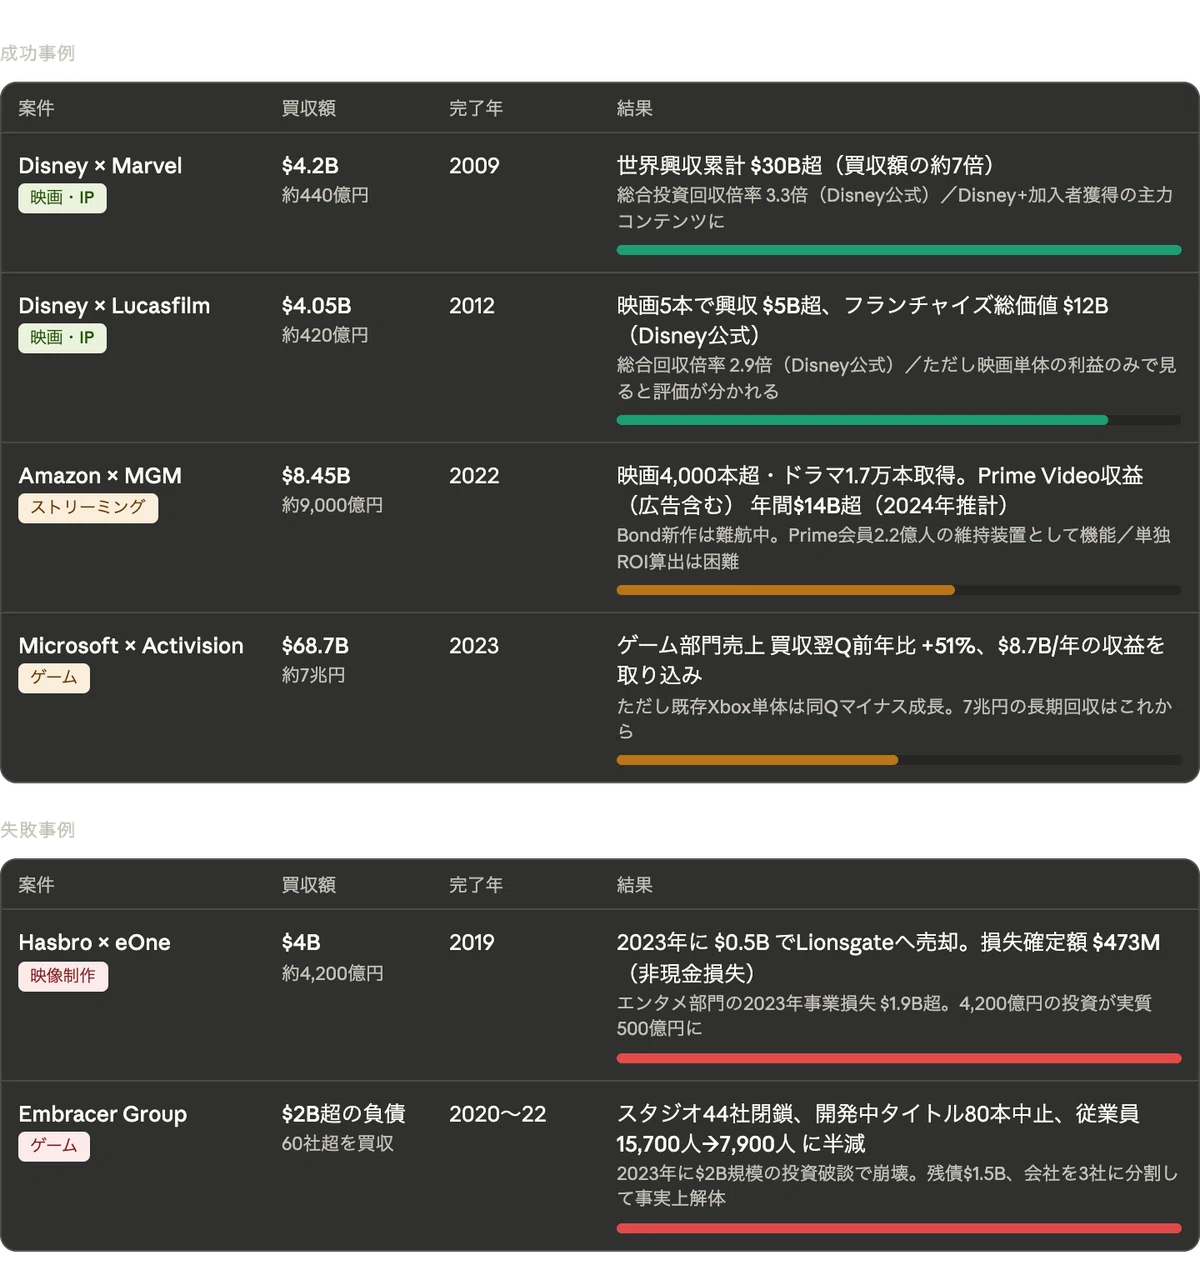
Task: Click the 完了年 column header in success table
Action: click(x=476, y=108)
